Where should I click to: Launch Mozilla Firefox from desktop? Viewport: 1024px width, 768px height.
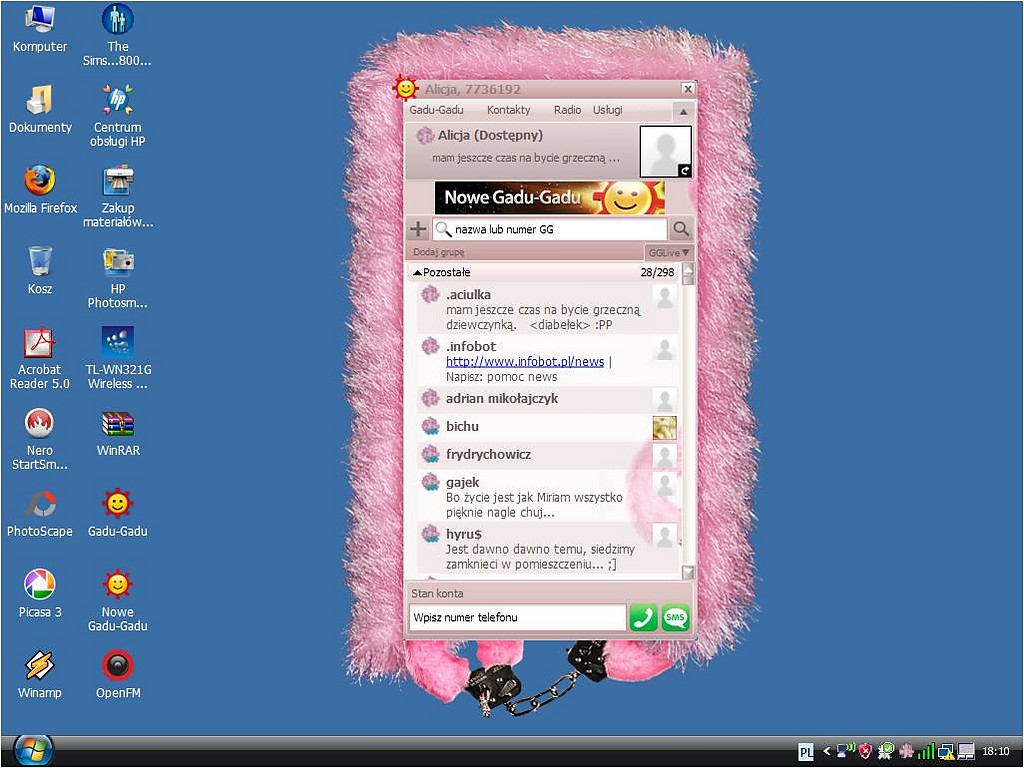pos(40,190)
